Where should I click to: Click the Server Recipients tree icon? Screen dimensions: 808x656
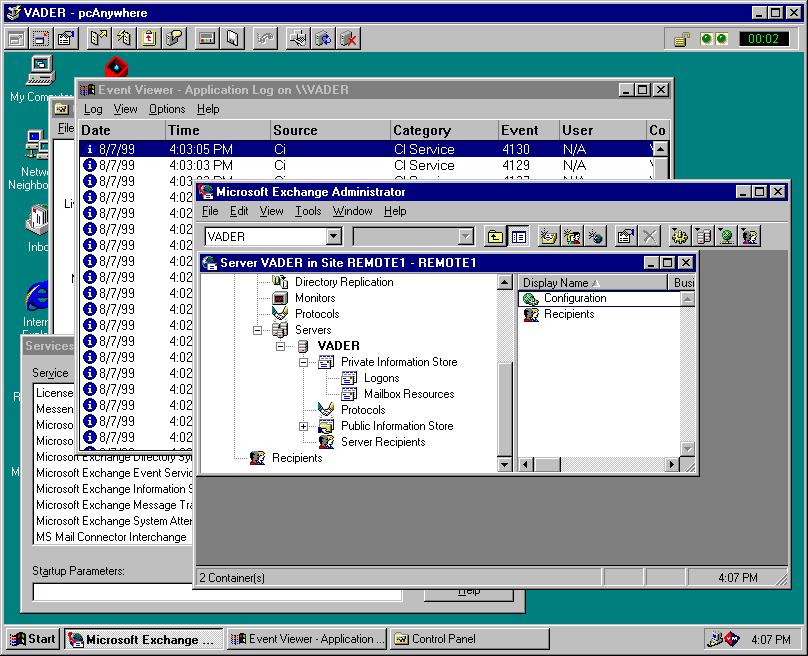click(326, 442)
